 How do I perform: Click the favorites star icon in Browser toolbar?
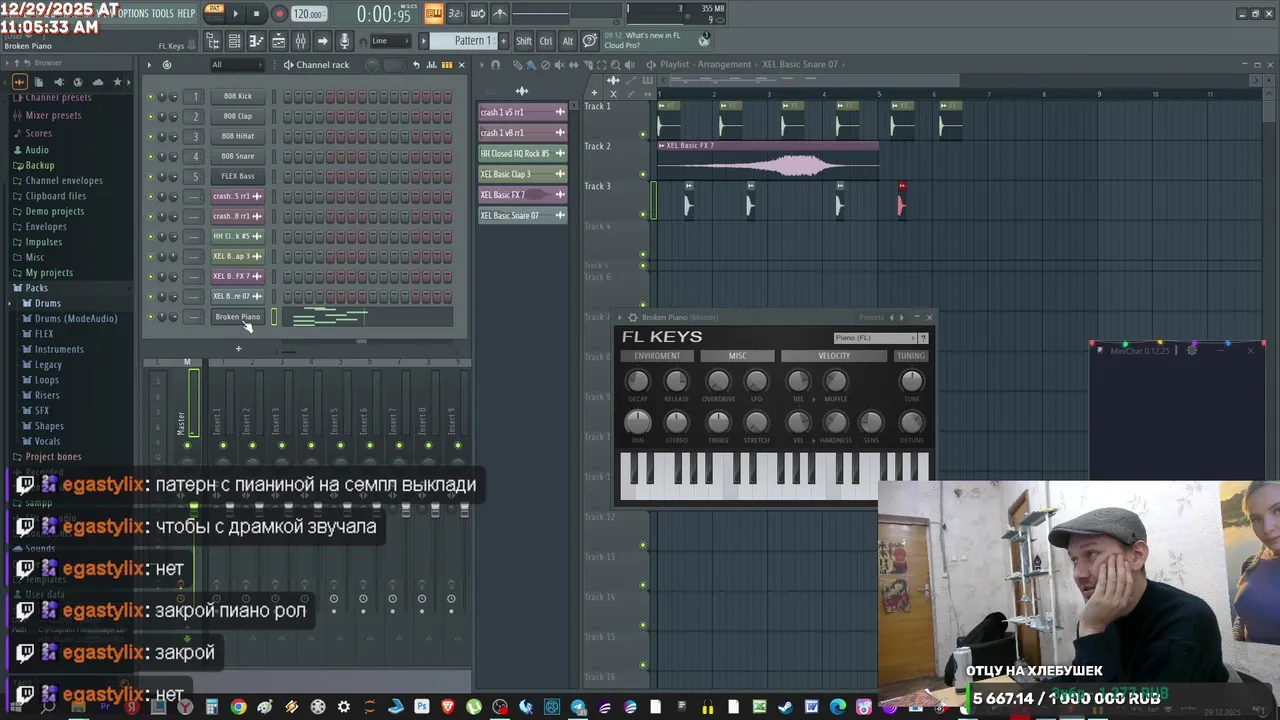tap(117, 82)
